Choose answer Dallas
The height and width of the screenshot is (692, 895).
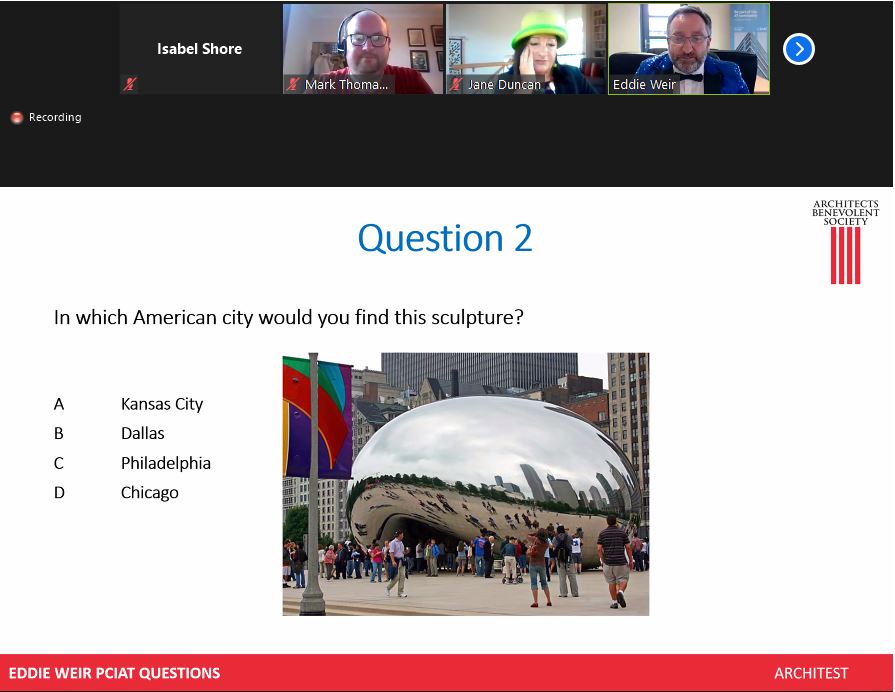[143, 433]
